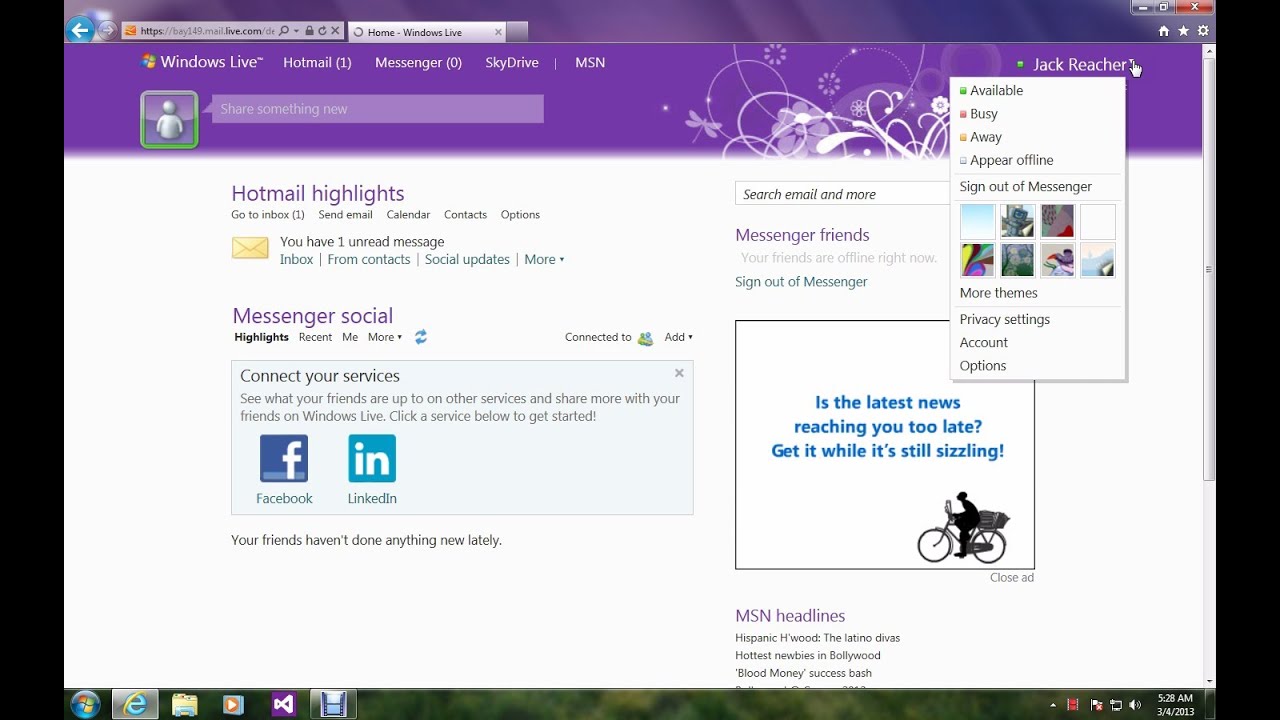Viewport: 1280px width, 720px height.
Task: Click the browser Forward arrow
Action: [x=107, y=31]
